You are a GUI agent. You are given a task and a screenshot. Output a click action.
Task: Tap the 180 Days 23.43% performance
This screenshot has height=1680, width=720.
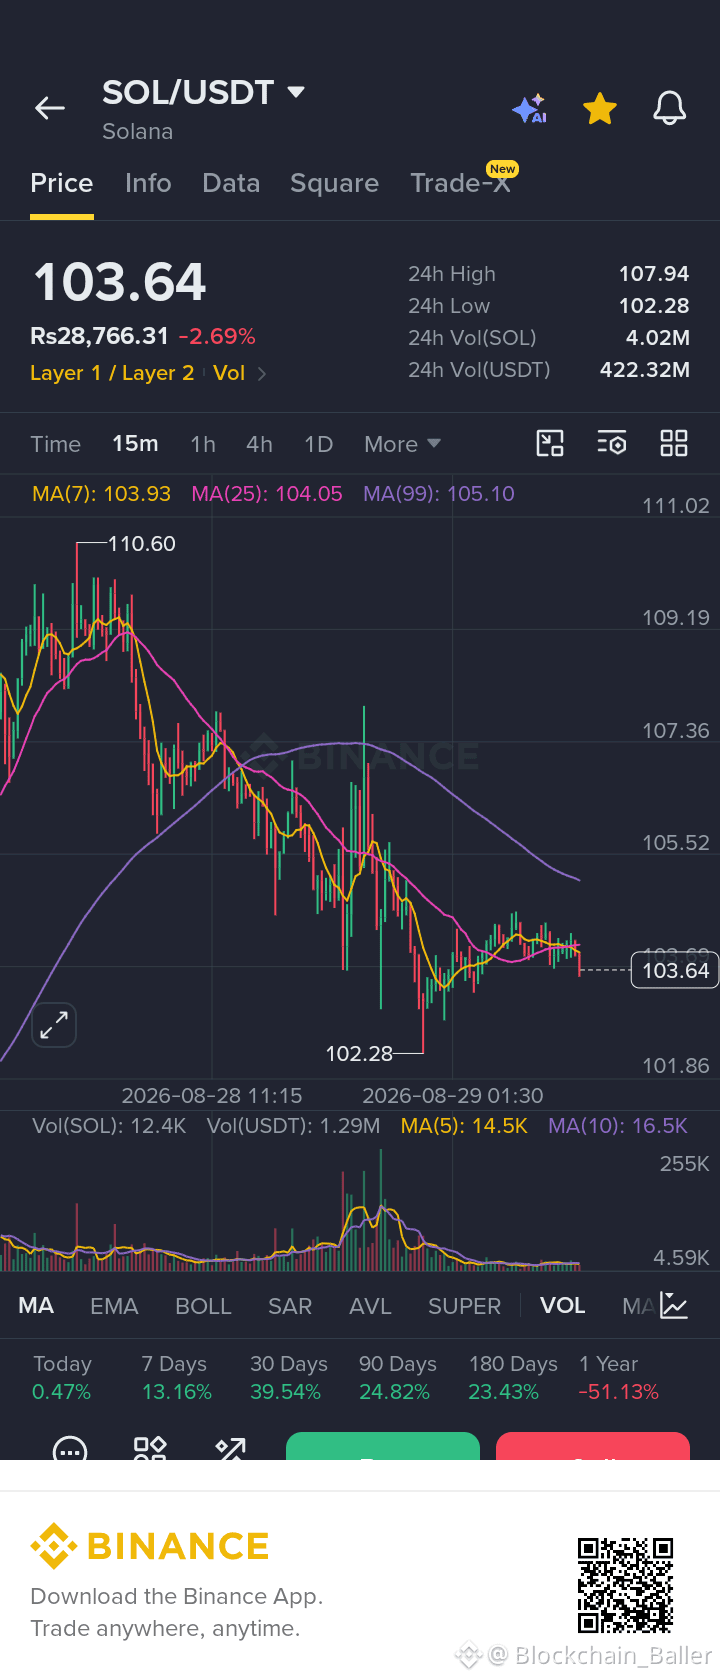(513, 1378)
